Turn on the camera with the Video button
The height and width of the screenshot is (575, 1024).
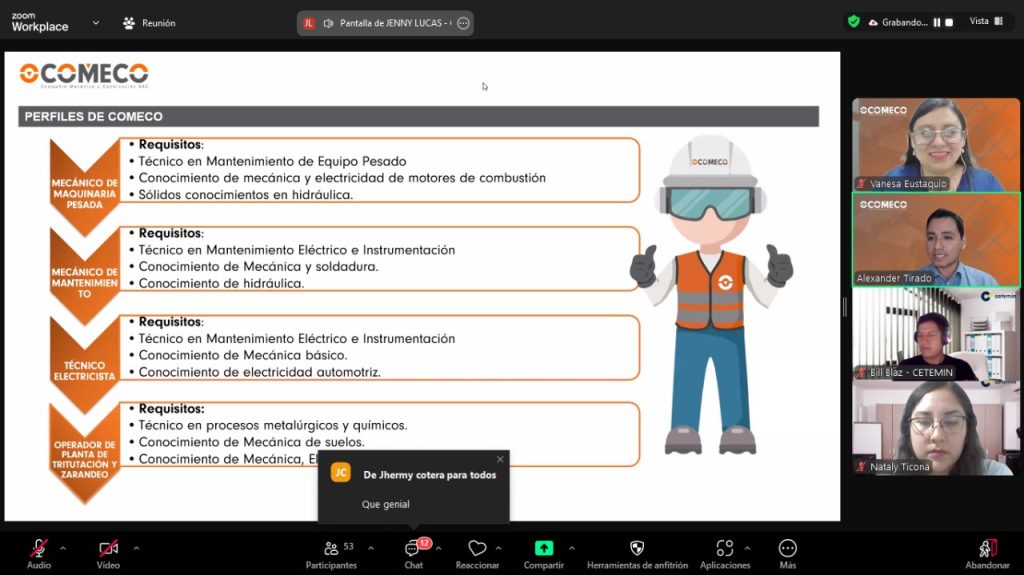(108, 549)
